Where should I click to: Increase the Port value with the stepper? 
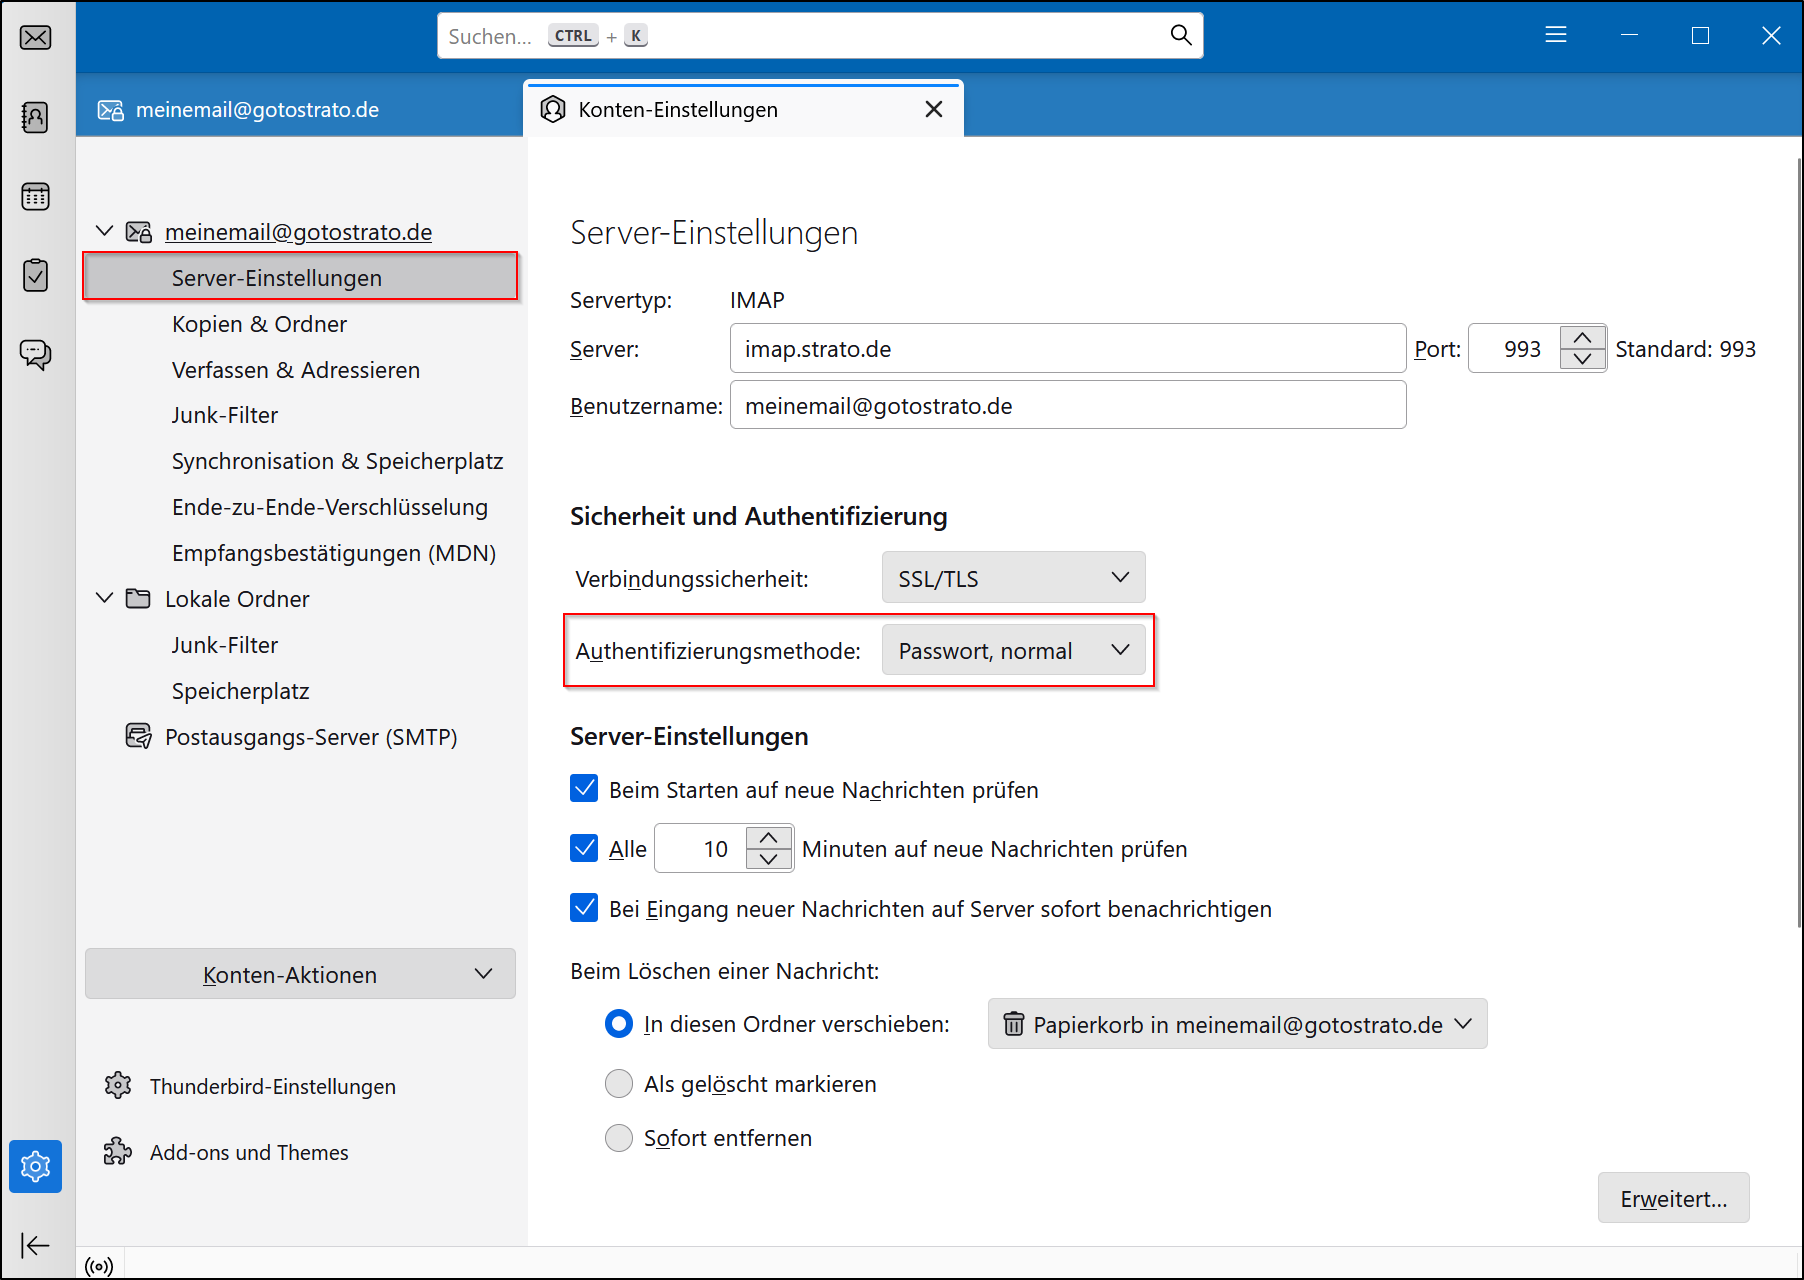pos(1583,339)
